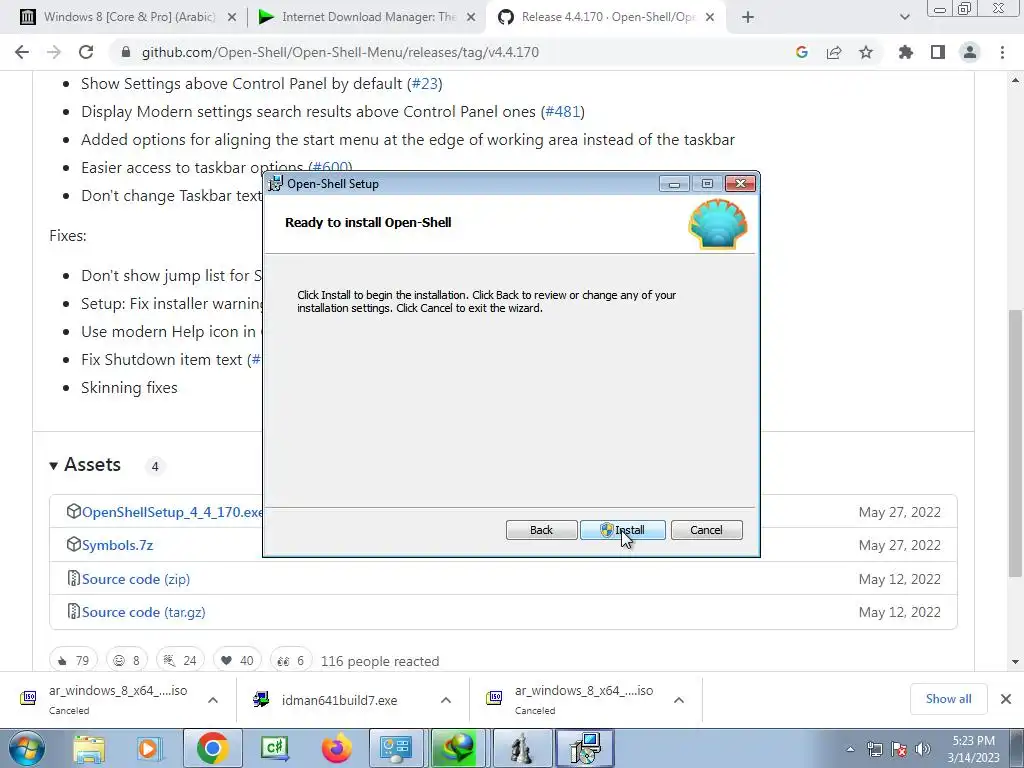
Task: Click heart reaction with 40
Action: click(x=237, y=660)
